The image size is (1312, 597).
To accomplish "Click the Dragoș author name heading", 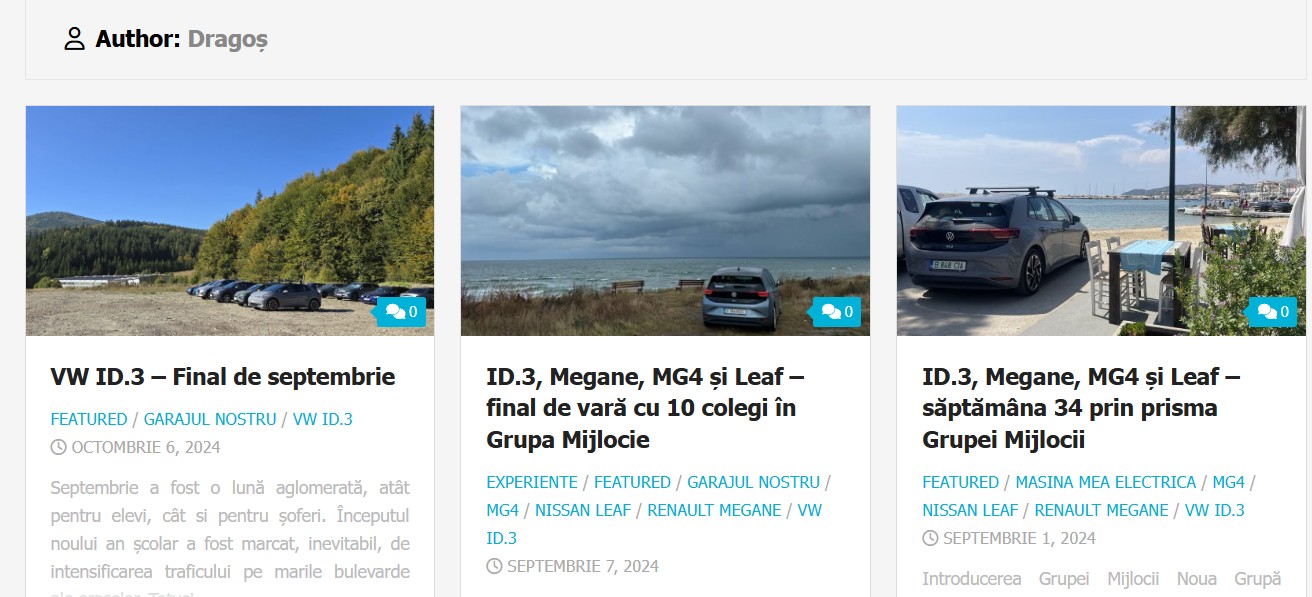I will coord(228,40).
